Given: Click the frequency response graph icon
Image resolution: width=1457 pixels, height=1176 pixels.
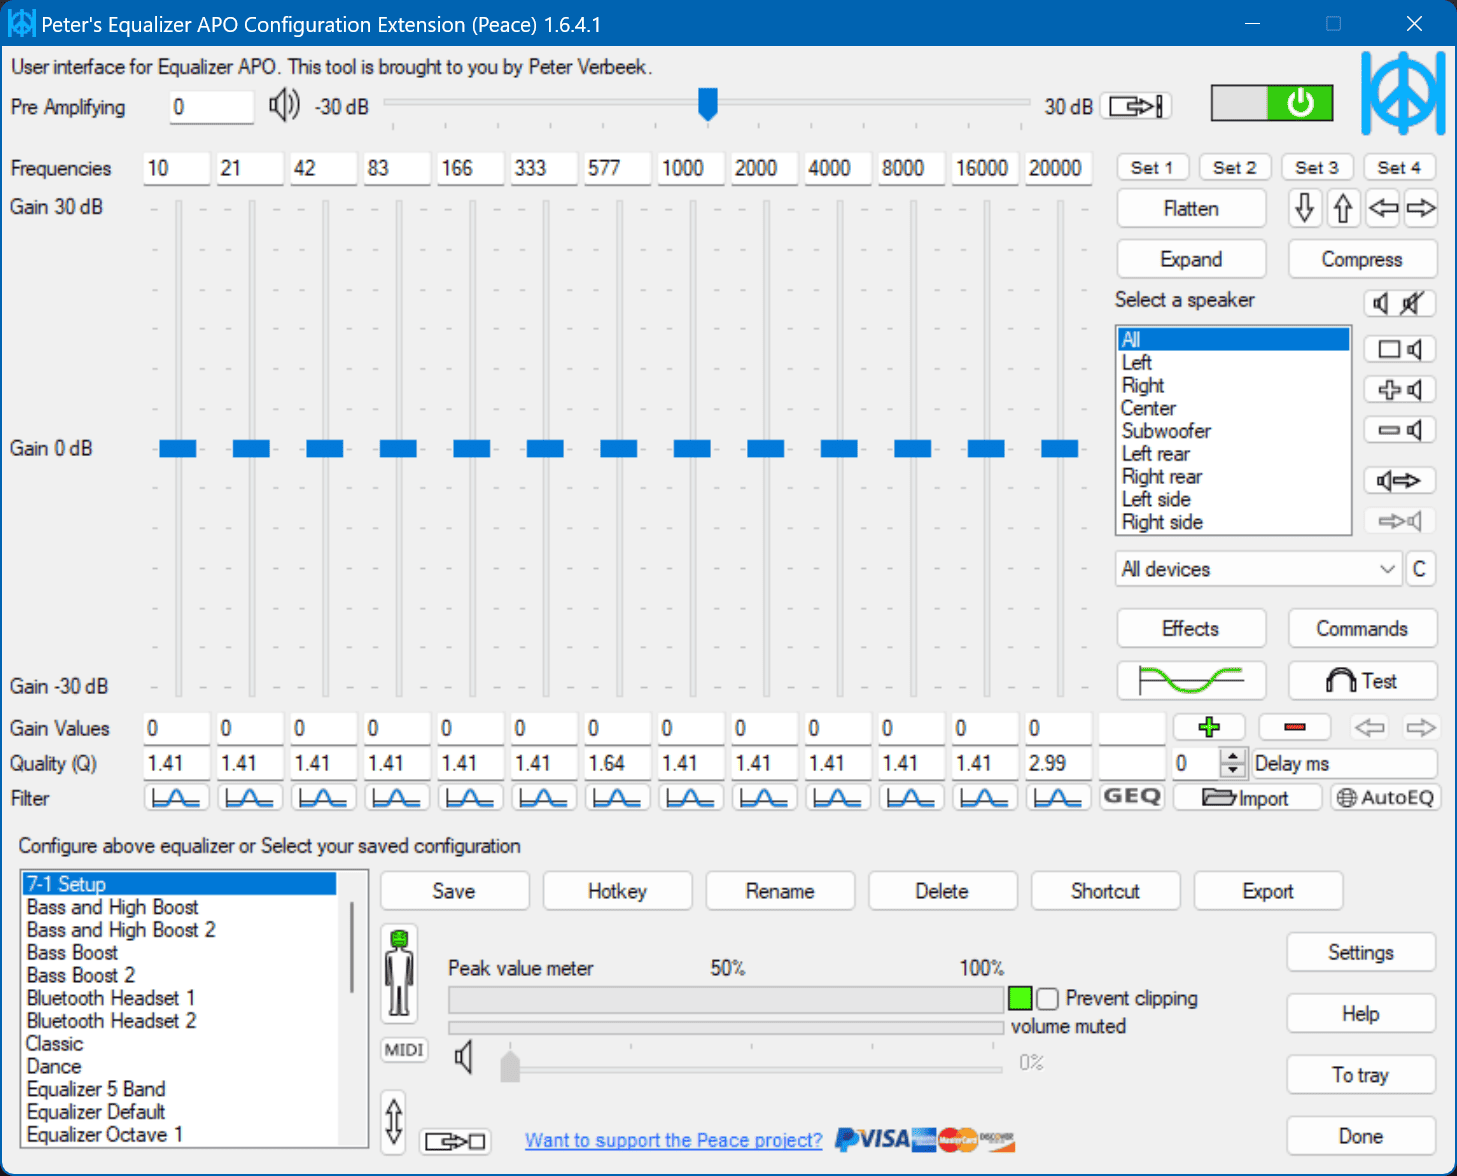Looking at the screenshot, I should point(1190,681).
